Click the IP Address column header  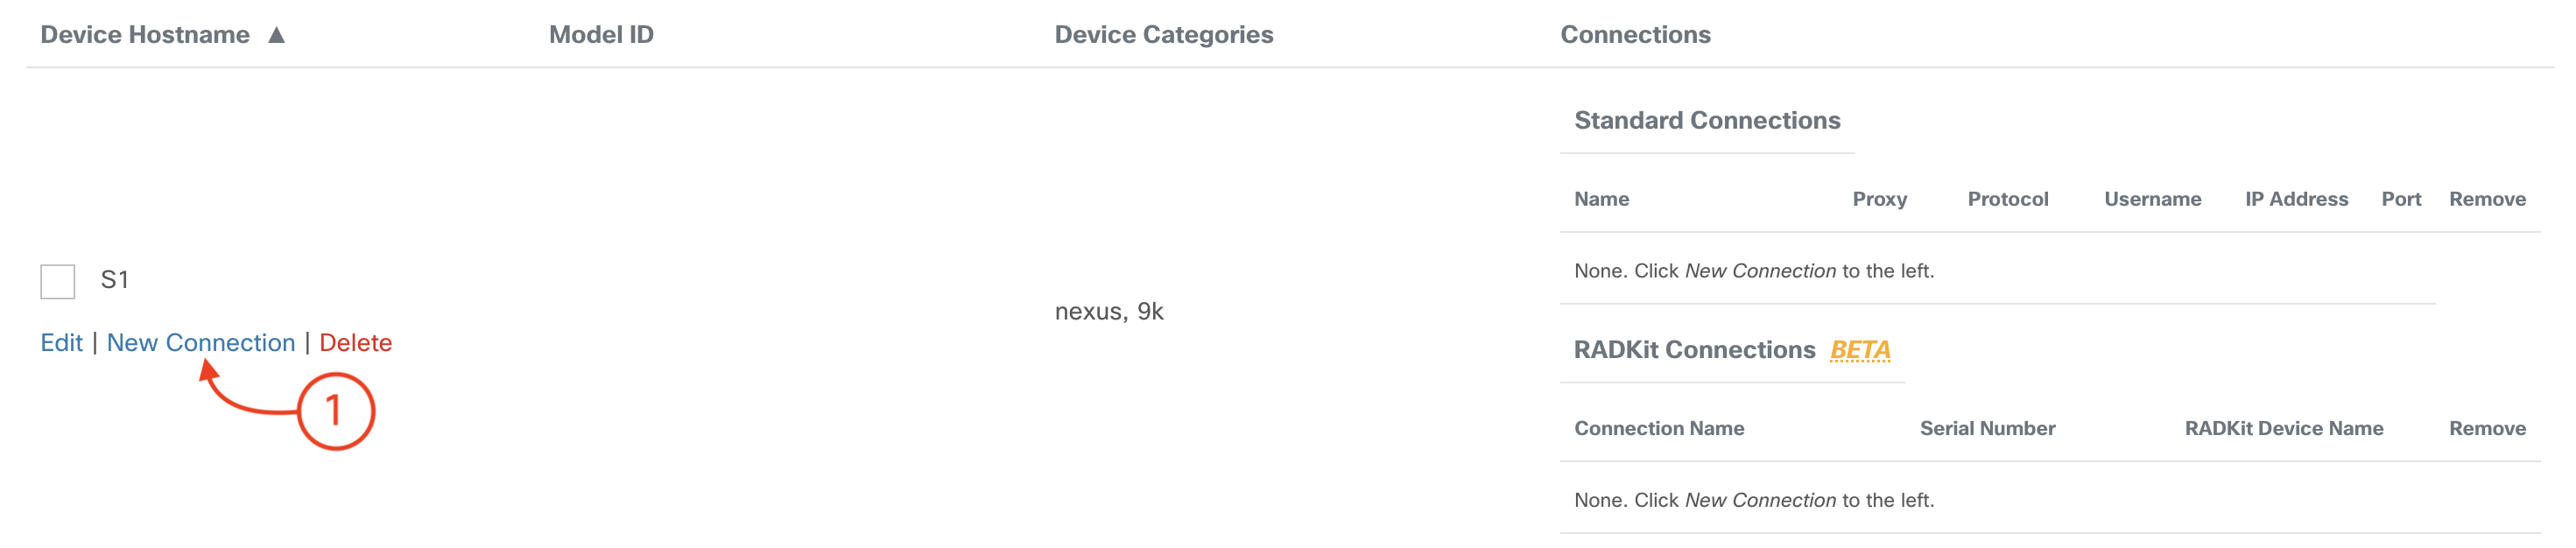pos(2296,199)
